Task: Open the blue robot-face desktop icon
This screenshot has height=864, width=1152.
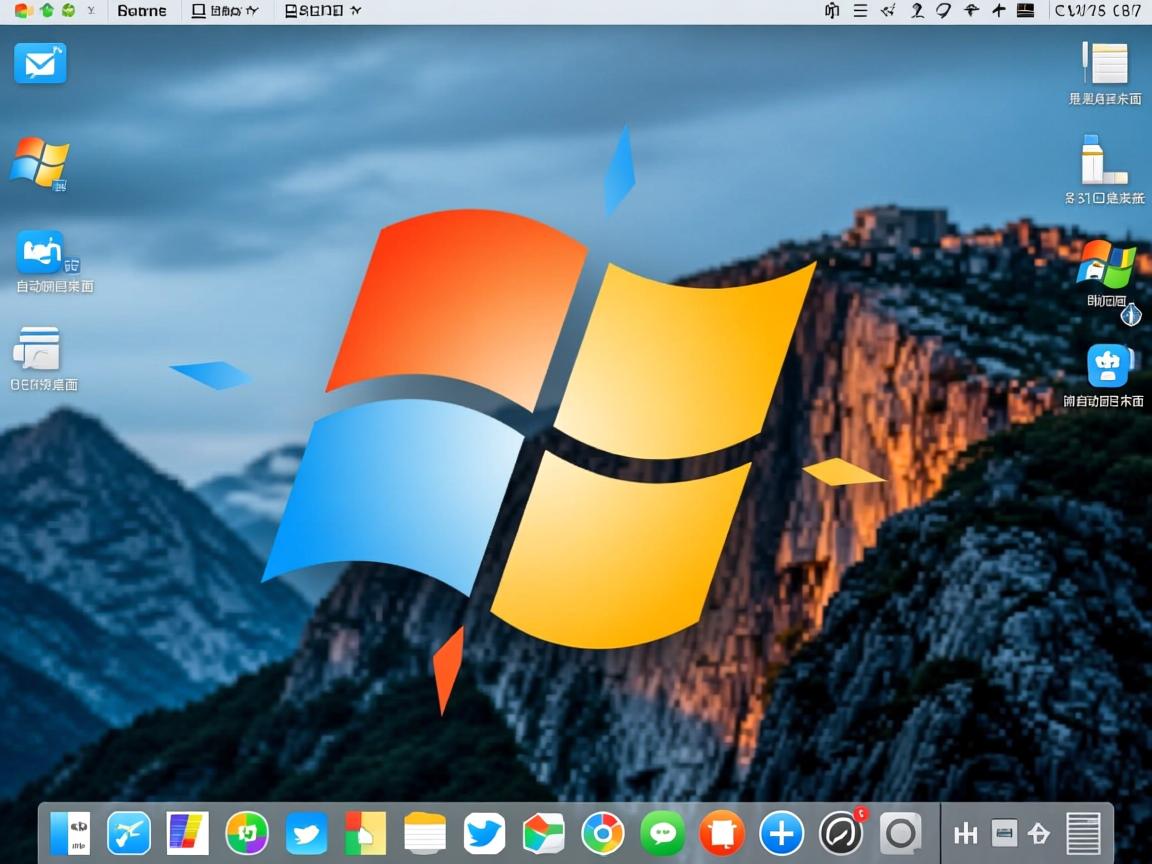Action: [1108, 366]
